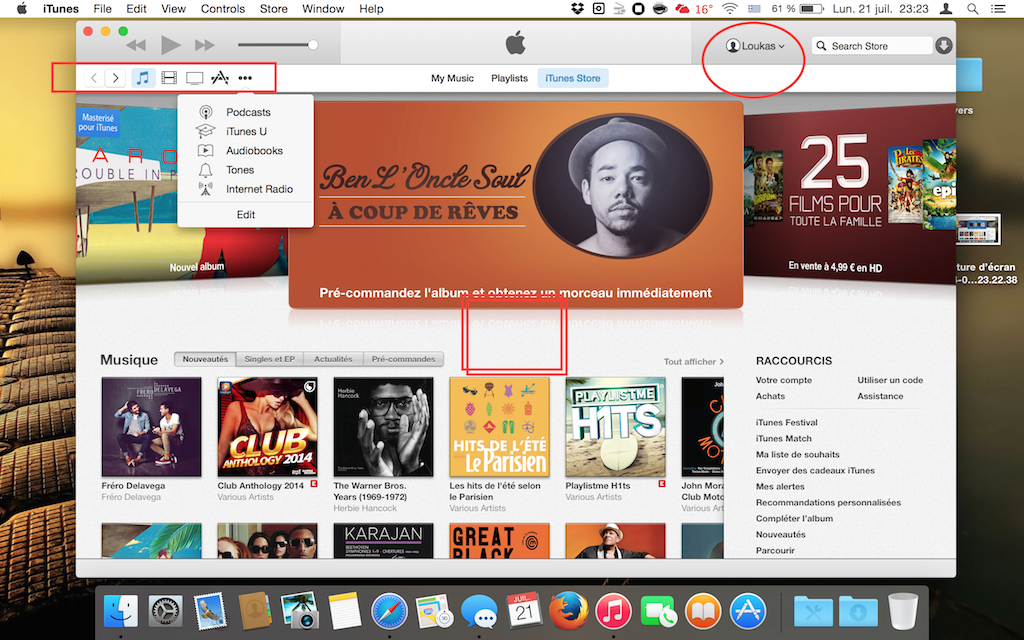Open the Store menu in menu bar
The image size is (1024, 640).
tap(274, 9)
